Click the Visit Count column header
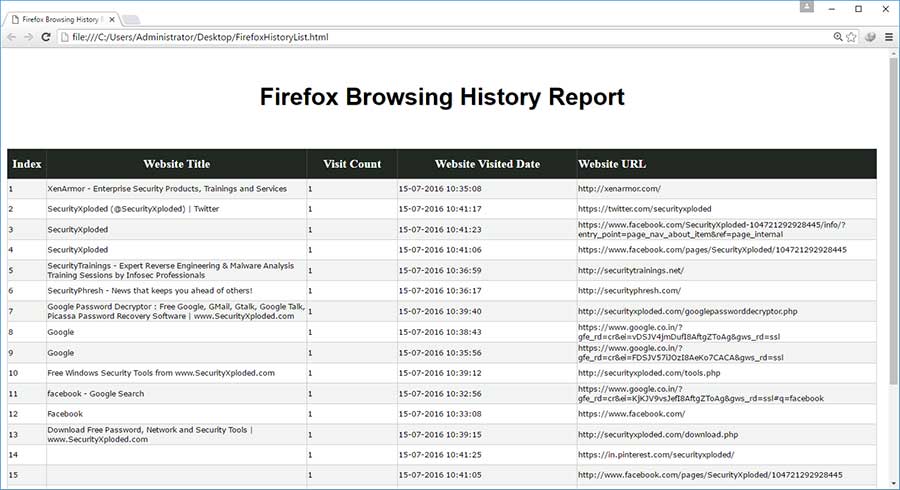Screen dimensions: 900x490 tap(351, 164)
